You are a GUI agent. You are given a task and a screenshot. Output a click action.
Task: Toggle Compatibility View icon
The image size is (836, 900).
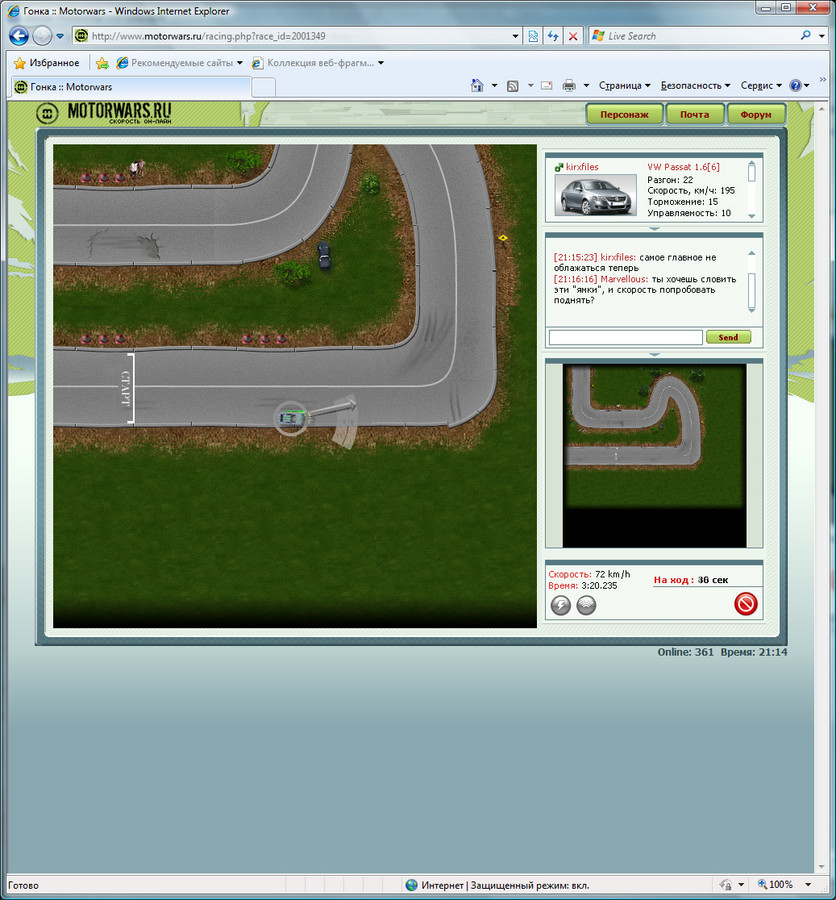533,36
